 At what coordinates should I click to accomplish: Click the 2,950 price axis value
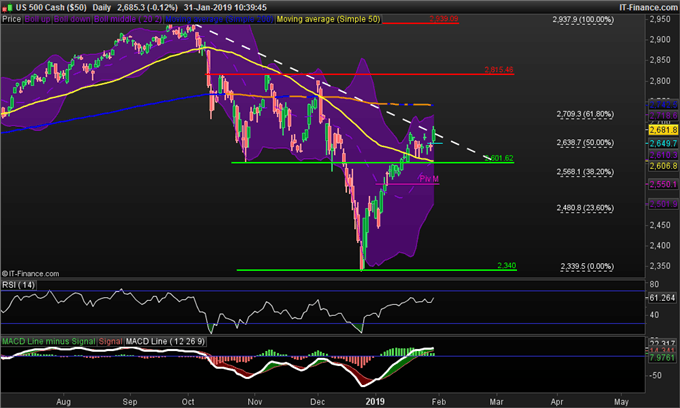click(x=660, y=19)
